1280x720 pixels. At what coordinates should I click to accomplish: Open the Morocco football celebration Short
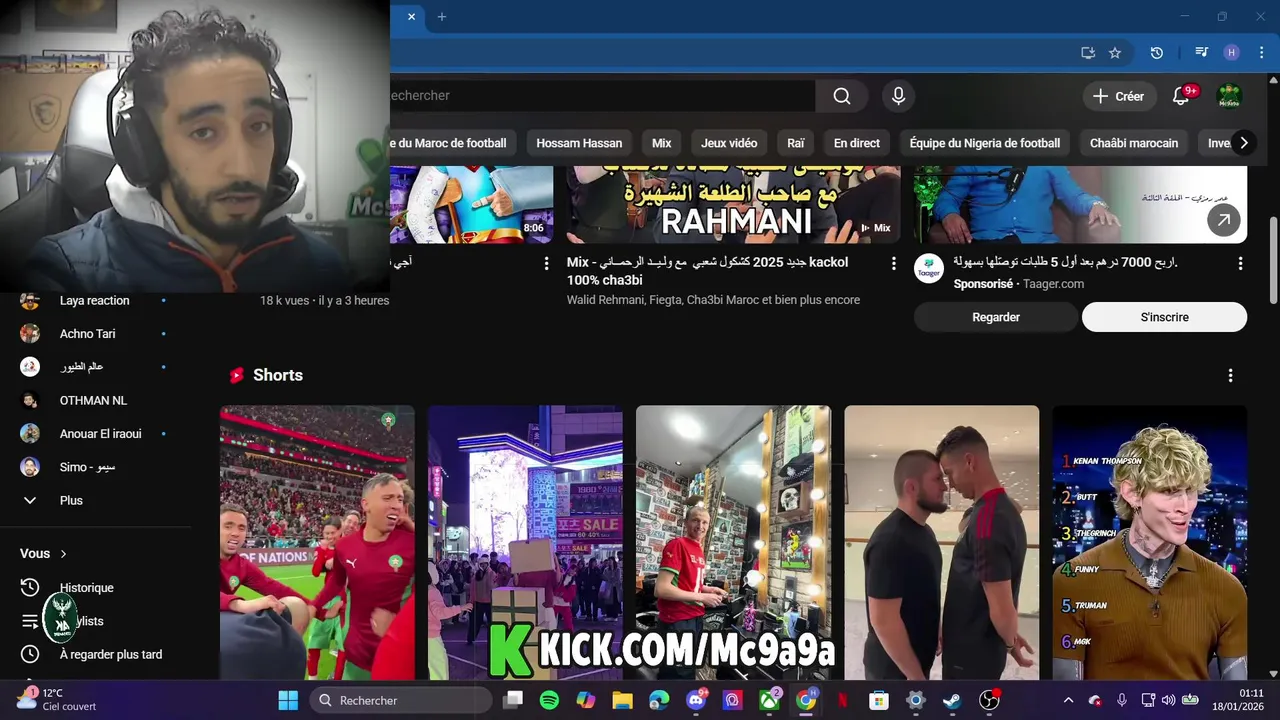tap(317, 542)
